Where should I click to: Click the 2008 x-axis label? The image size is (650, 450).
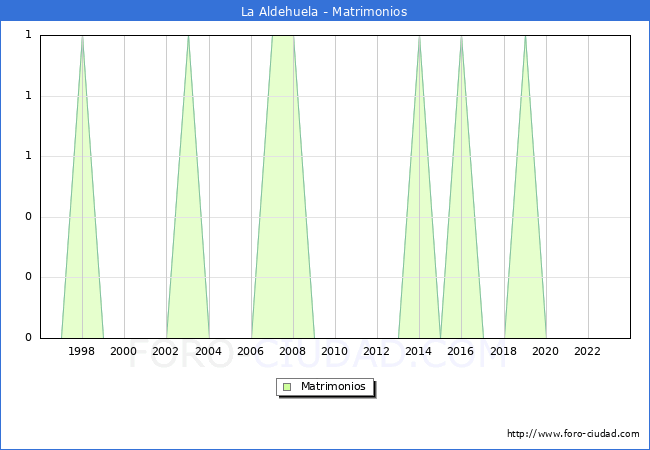pos(292,351)
